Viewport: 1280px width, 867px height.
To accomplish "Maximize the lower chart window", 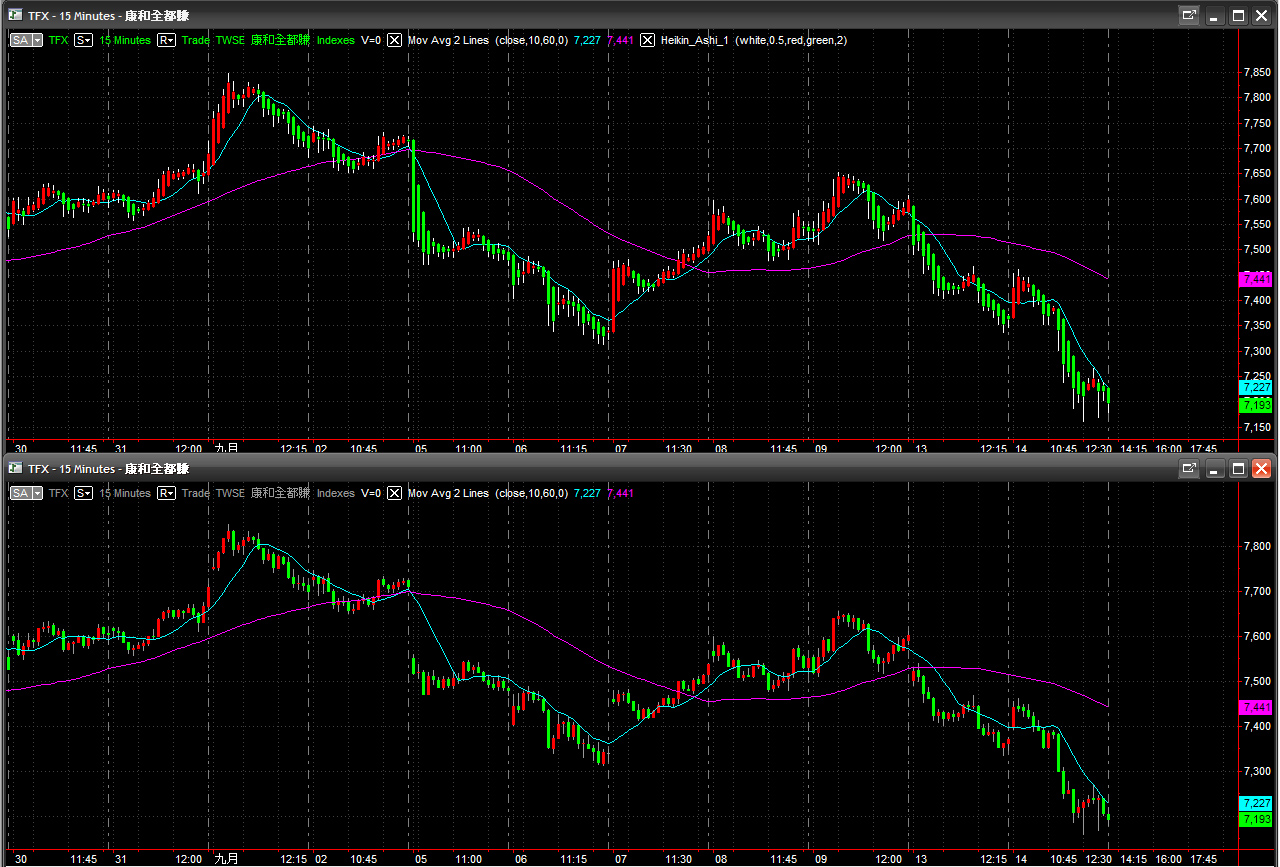I will [1239, 468].
